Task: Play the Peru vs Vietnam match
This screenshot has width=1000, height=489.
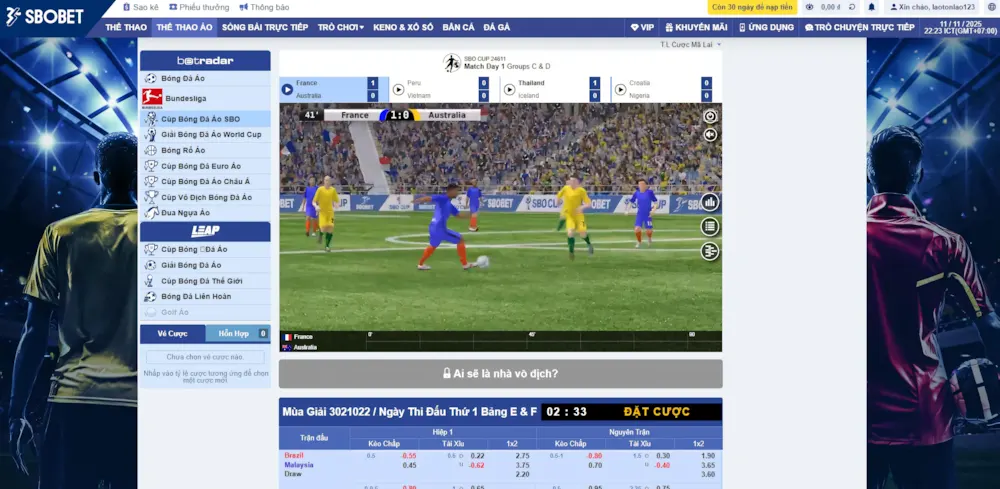Action: tap(398, 89)
